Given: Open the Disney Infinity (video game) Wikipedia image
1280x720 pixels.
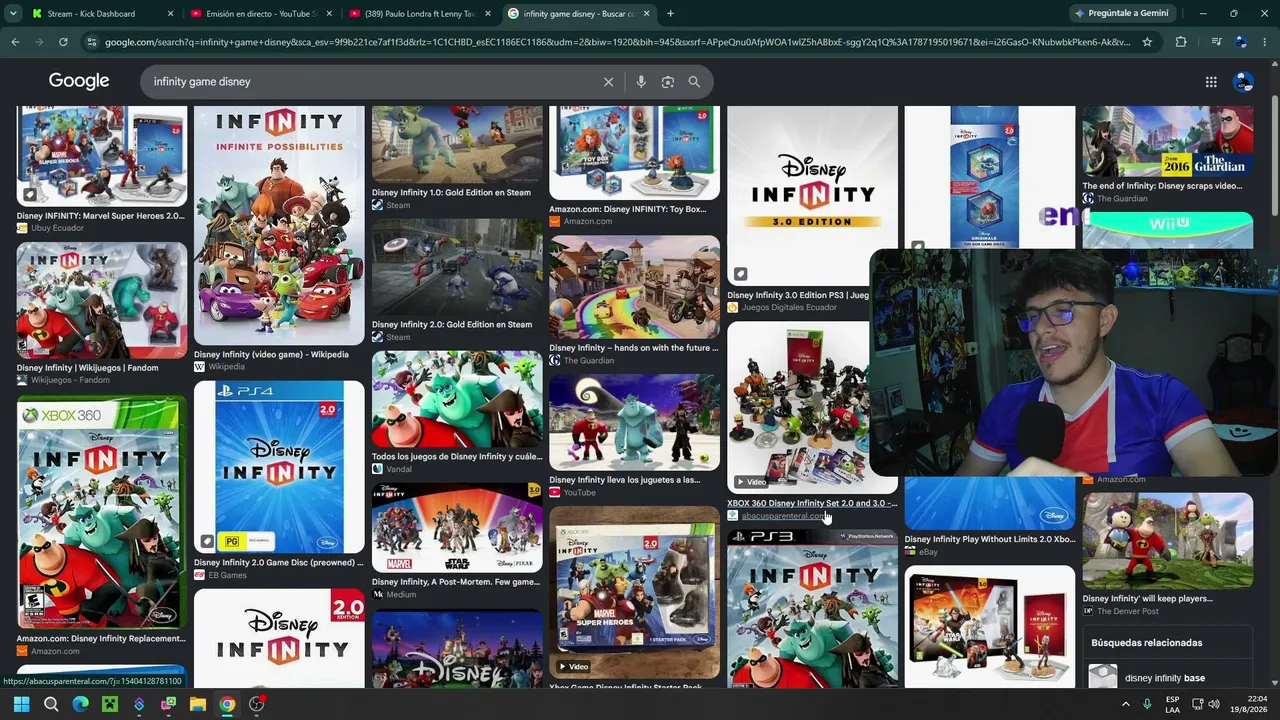Looking at the screenshot, I should pyautogui.click(x=279, y=225).
